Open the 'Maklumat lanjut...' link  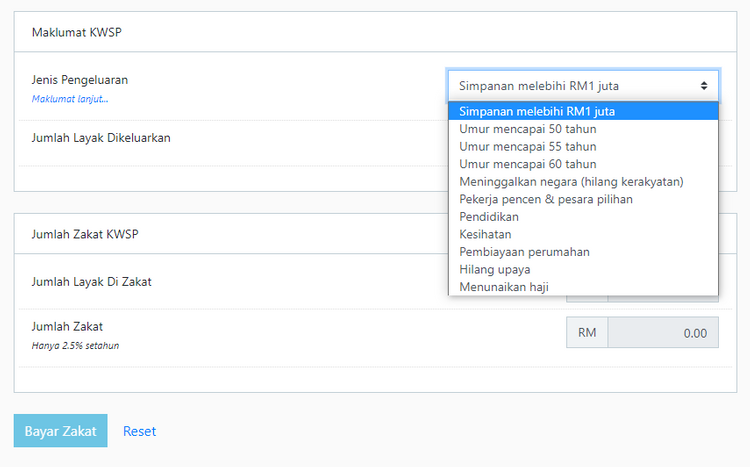70,99
